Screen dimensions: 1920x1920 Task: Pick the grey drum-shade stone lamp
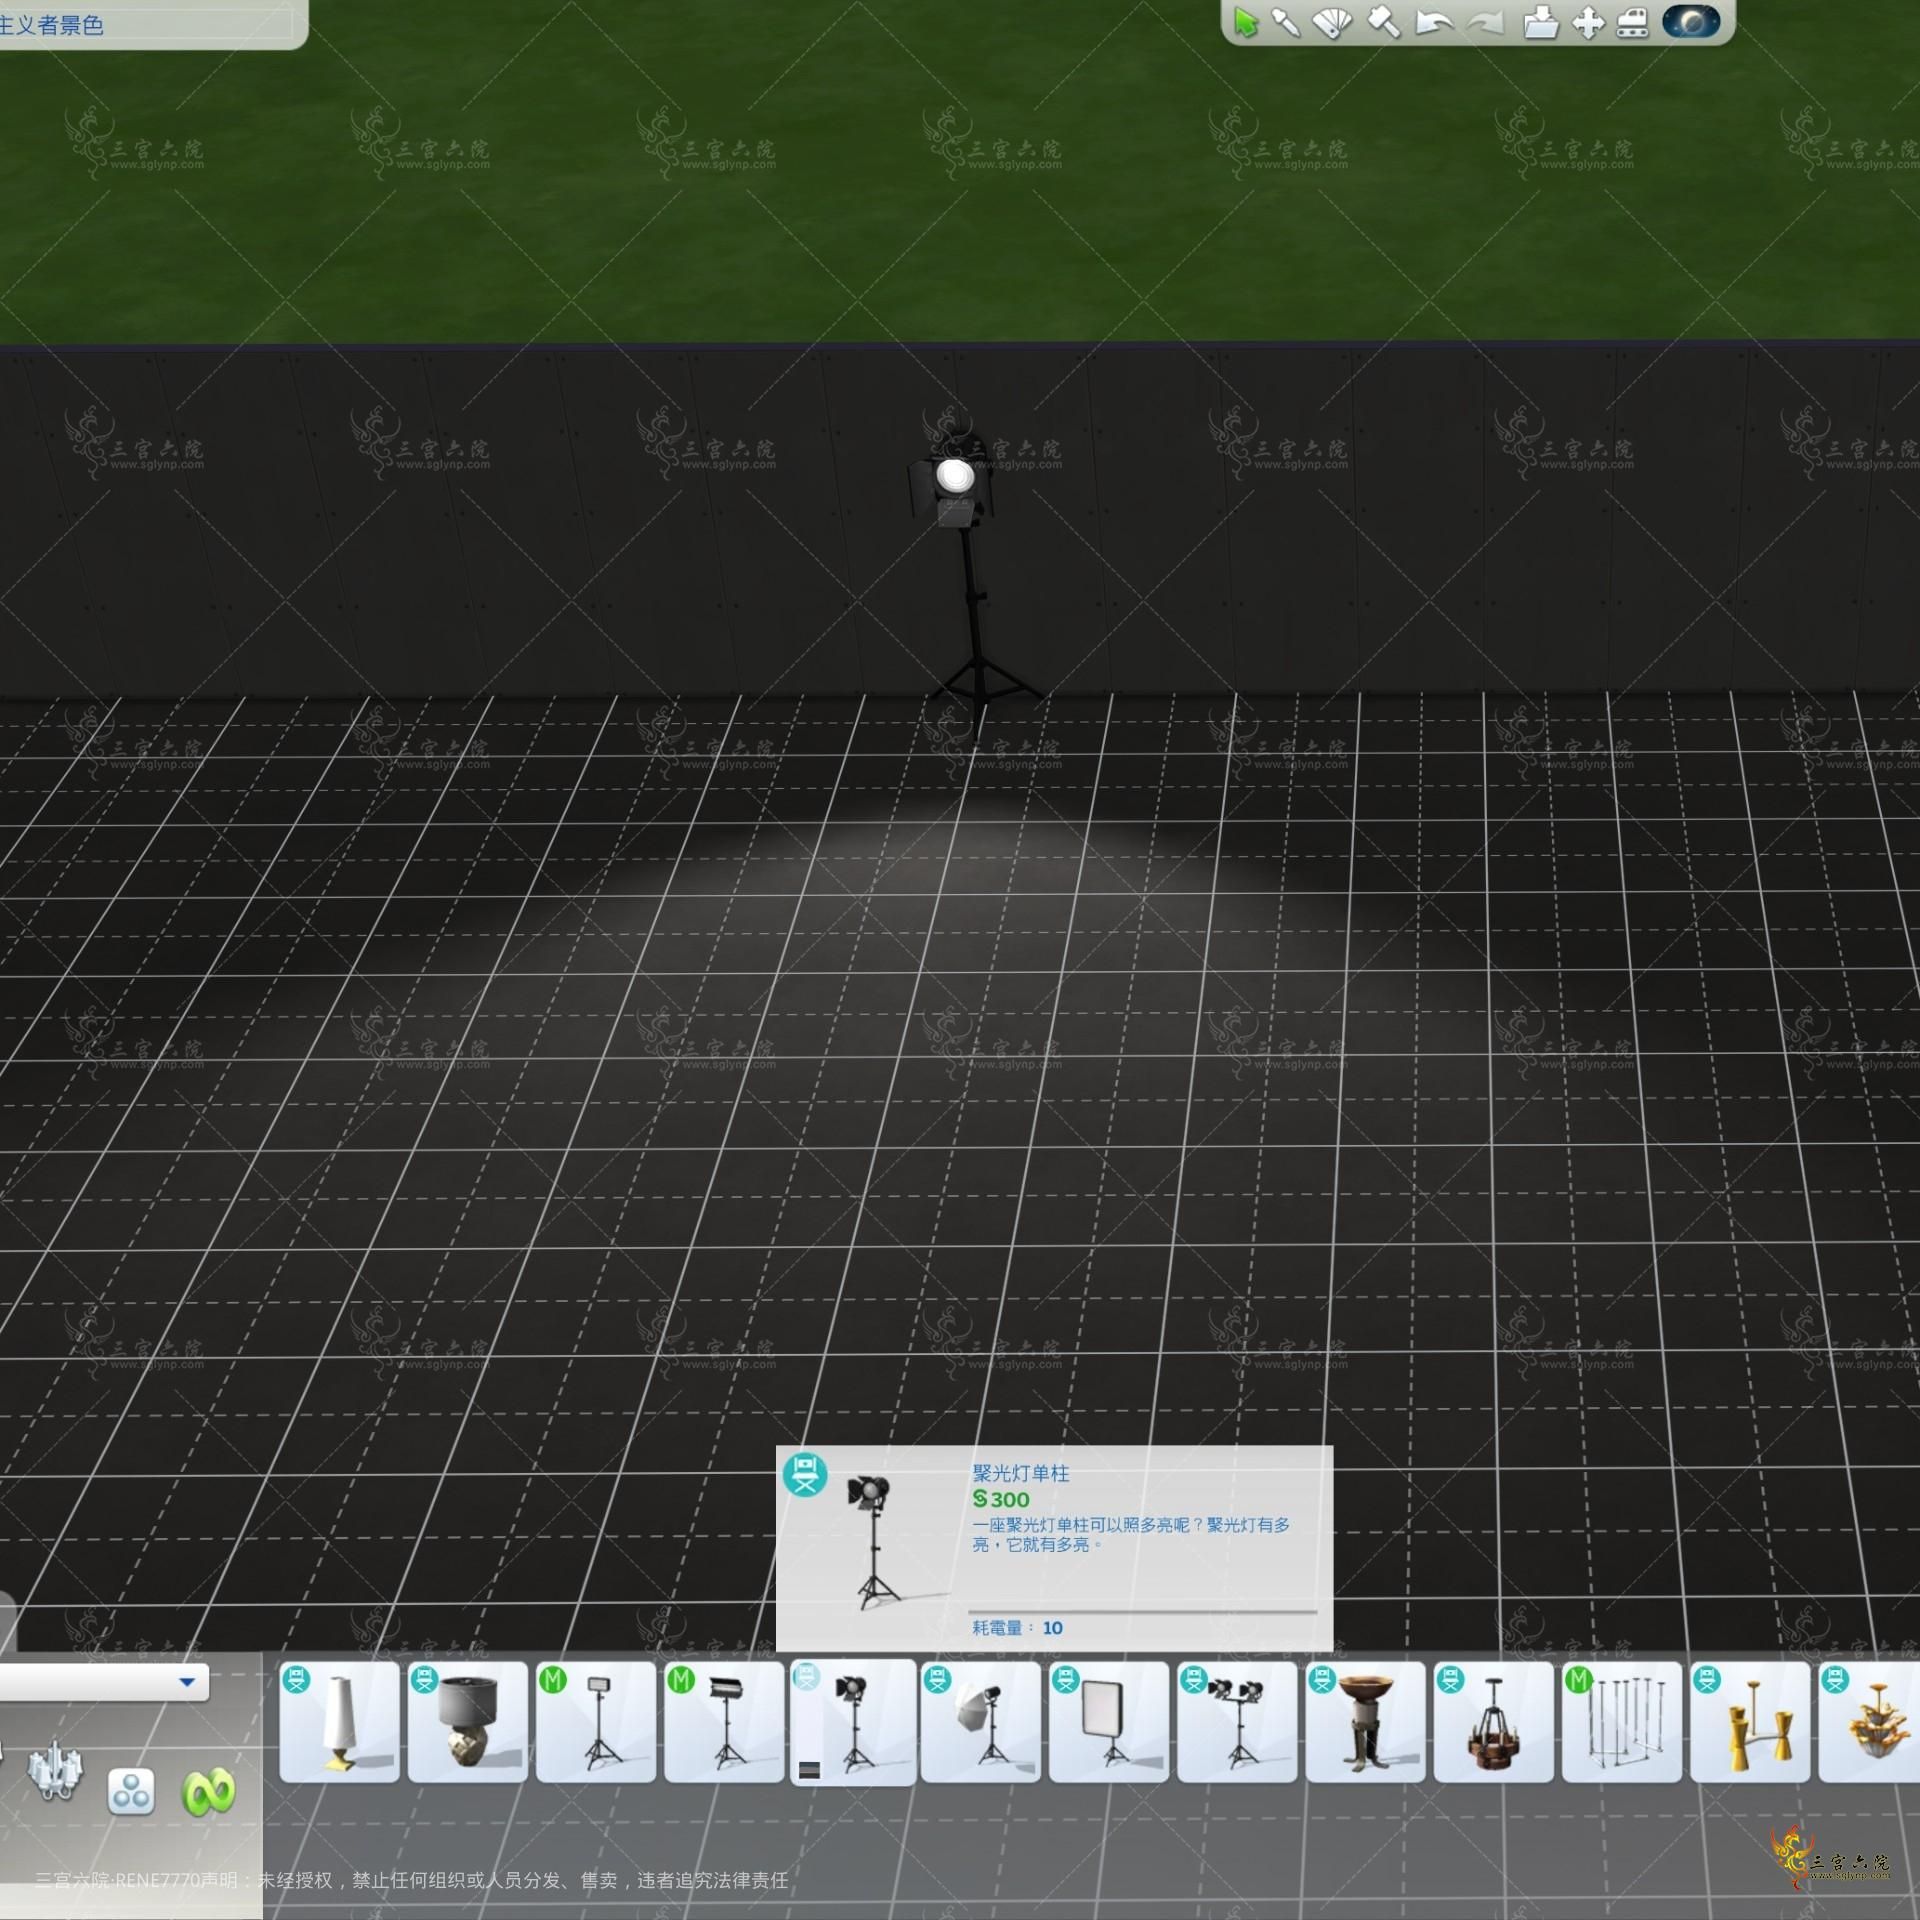pyautogui.click(x=467, y=1722)
